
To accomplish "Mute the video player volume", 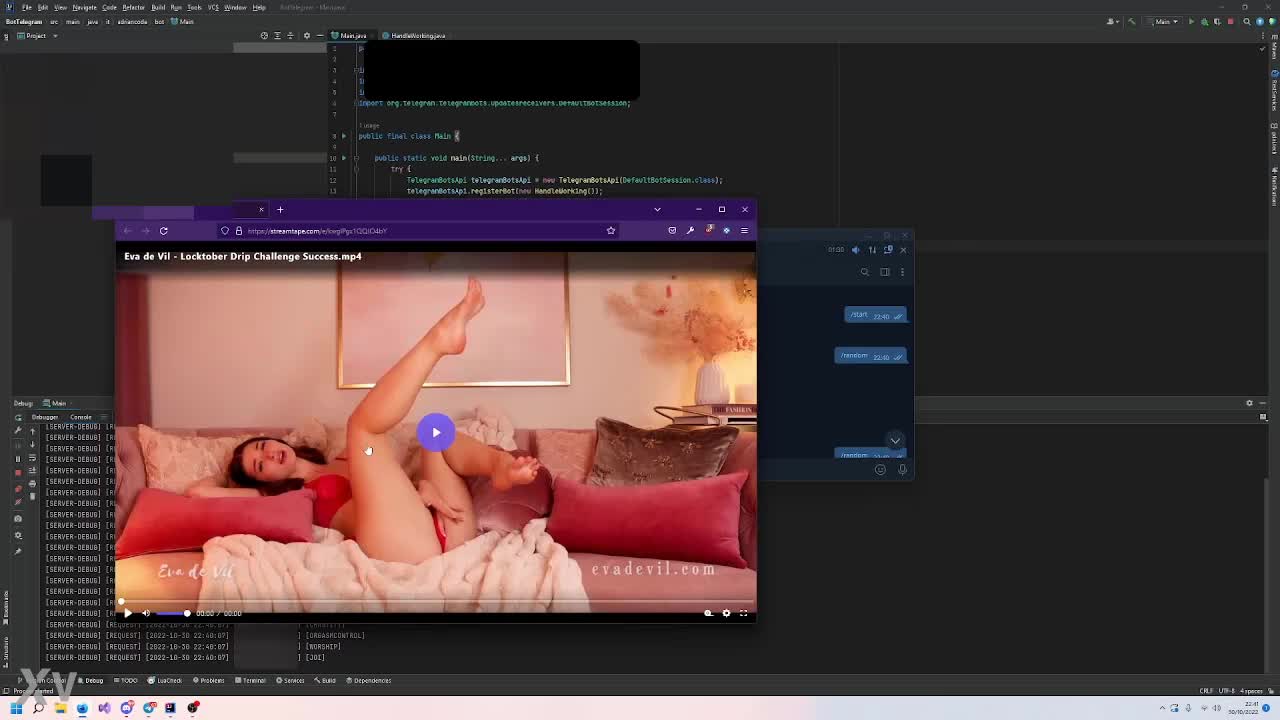I will tap(146, 613).
